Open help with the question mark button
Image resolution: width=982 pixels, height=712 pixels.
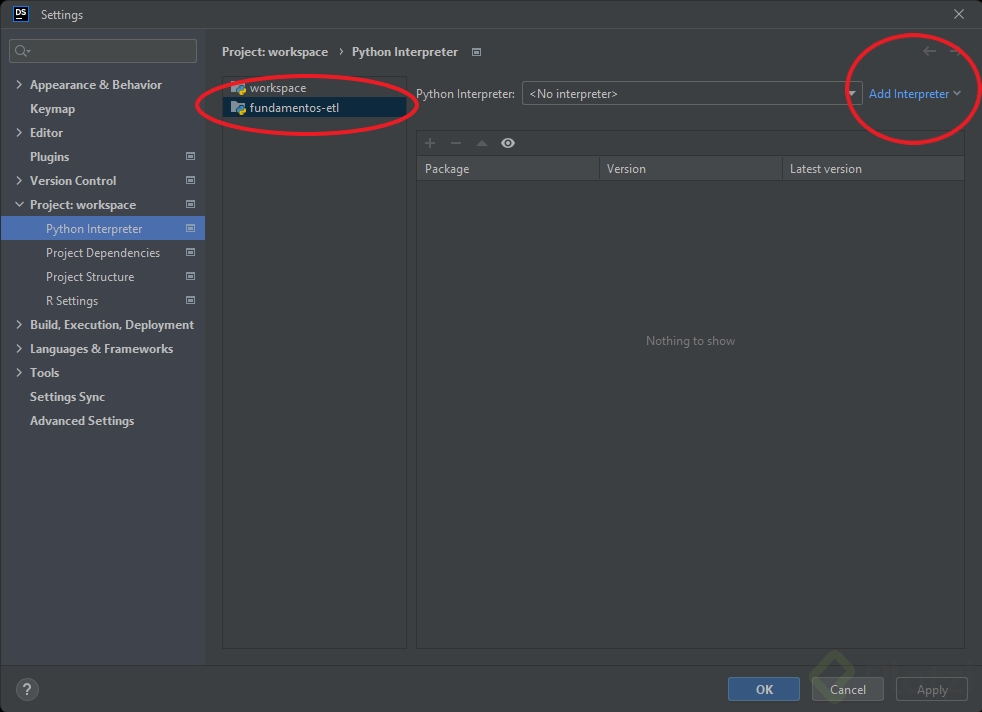[27, 689]
